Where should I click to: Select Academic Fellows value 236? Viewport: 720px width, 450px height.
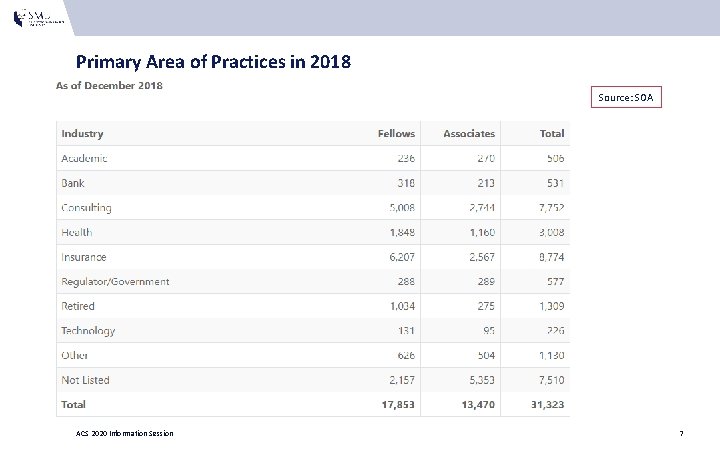(x=406, y=158)
